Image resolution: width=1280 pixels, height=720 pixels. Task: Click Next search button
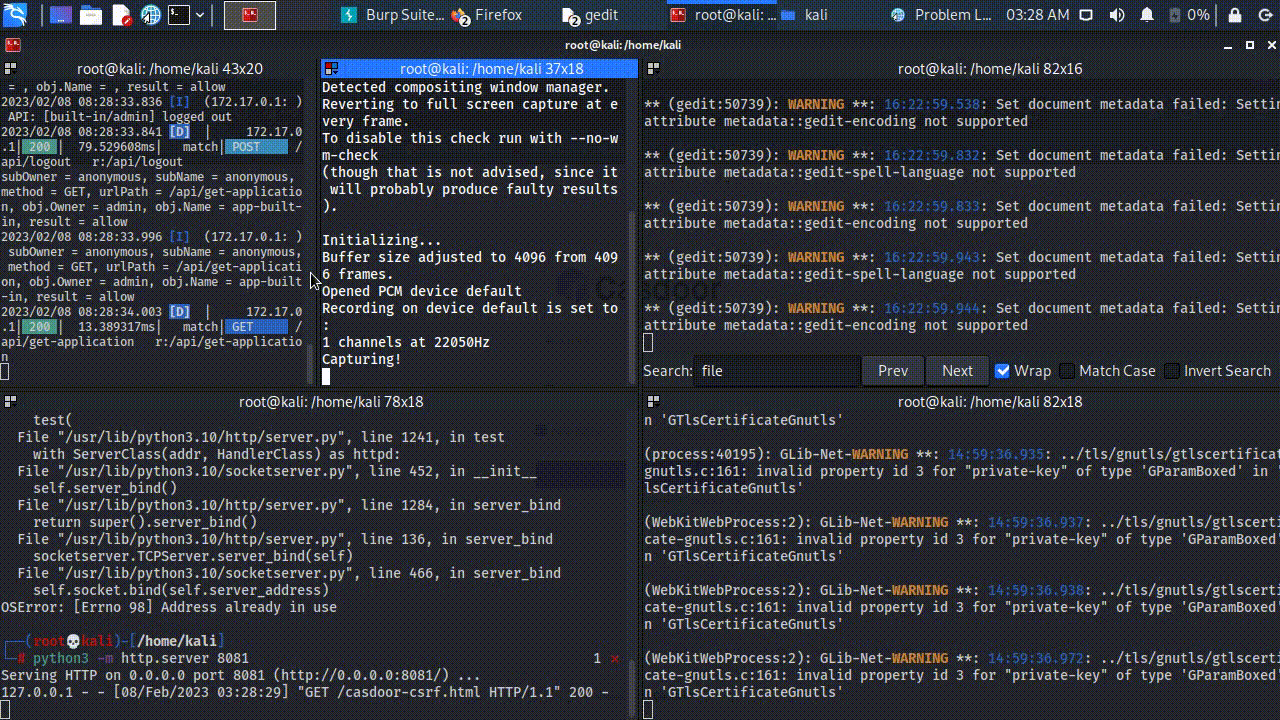pos(957,370)
